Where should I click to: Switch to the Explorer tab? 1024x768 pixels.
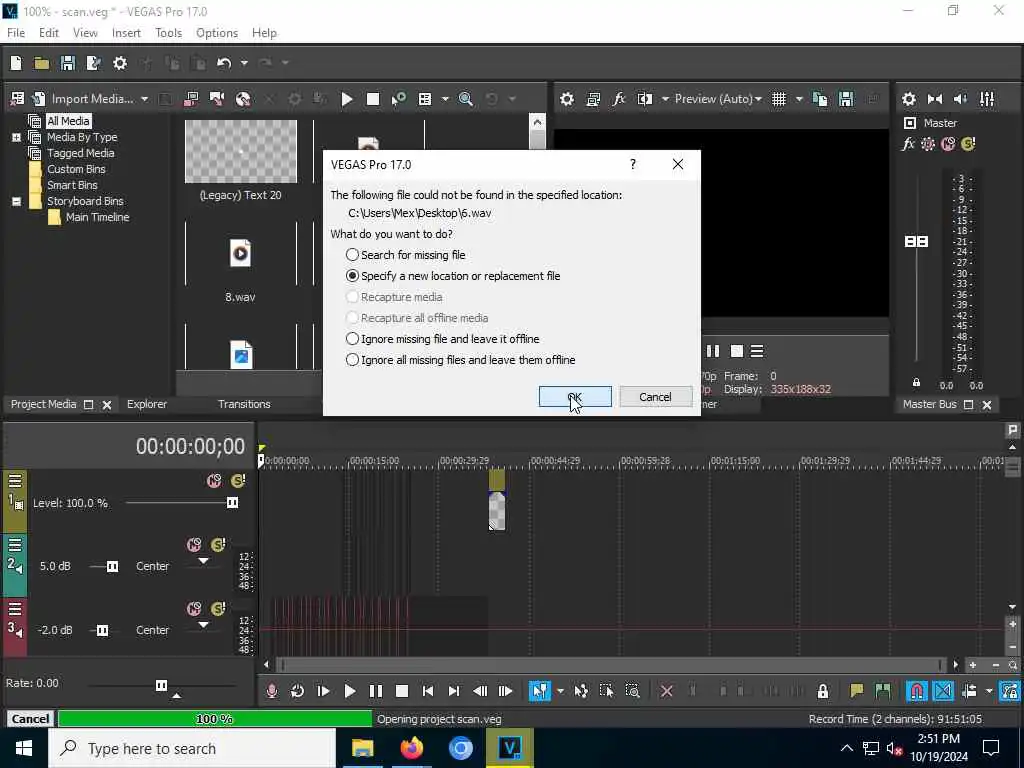(146, 404)
